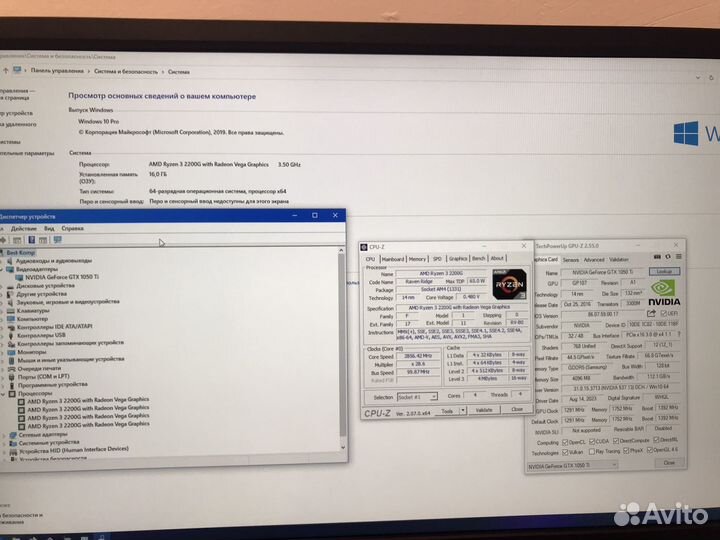This screenshot has width=720, height=540.
Task: Enable the Ray Tracing checkbox
Action: click(x=592, y=452)
